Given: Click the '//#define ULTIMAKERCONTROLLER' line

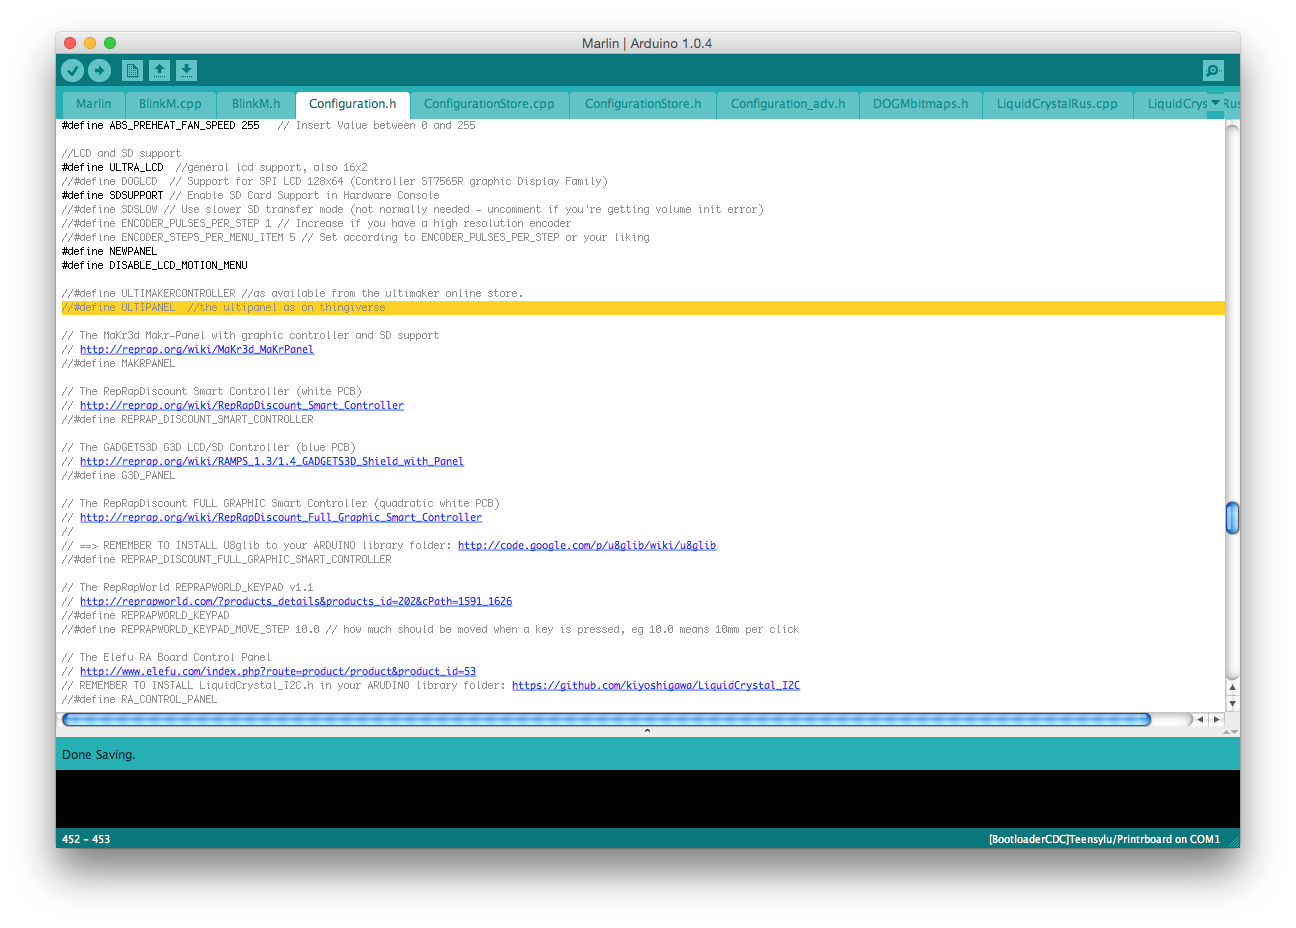Looking at the screenshot, I should tap(292, 294).
